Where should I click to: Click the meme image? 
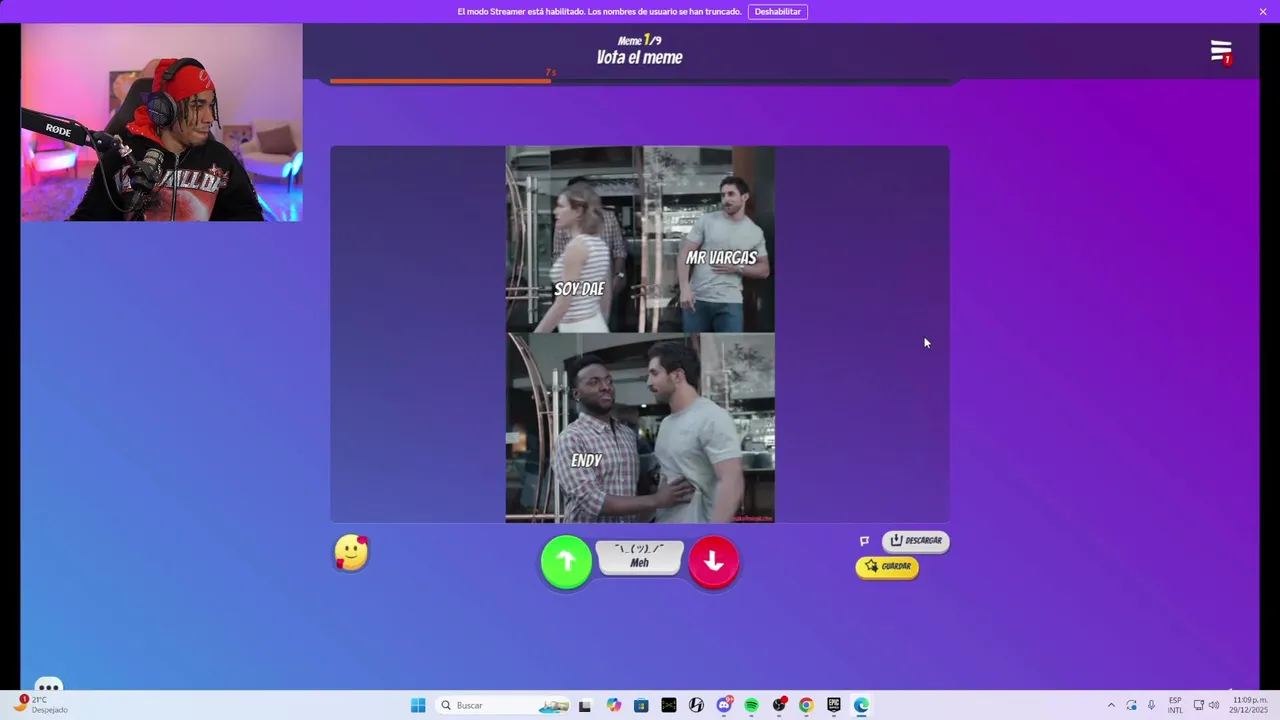(640, 334)
